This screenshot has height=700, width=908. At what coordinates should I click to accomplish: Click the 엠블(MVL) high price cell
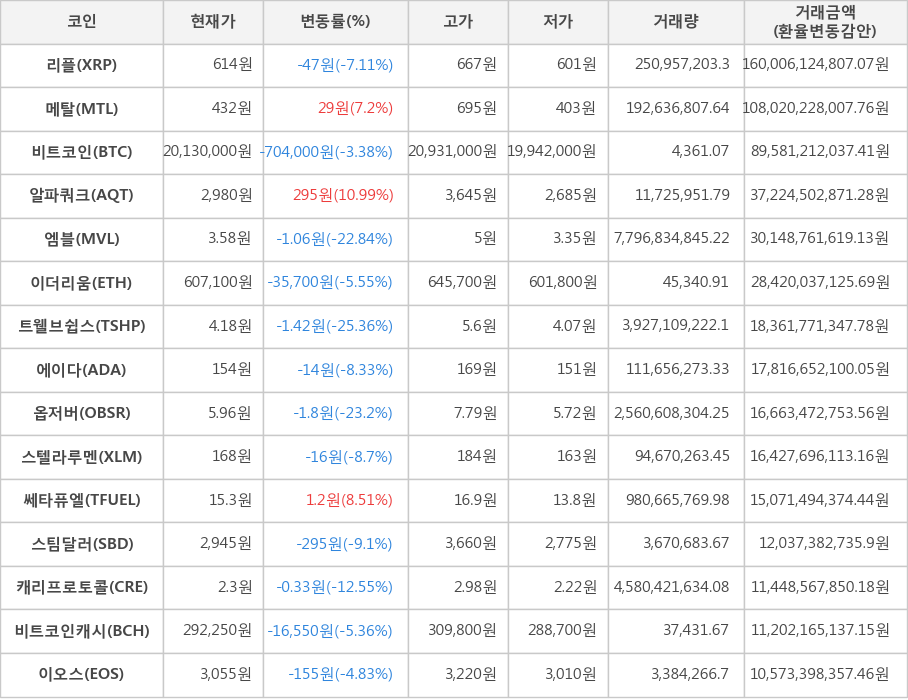456,240
